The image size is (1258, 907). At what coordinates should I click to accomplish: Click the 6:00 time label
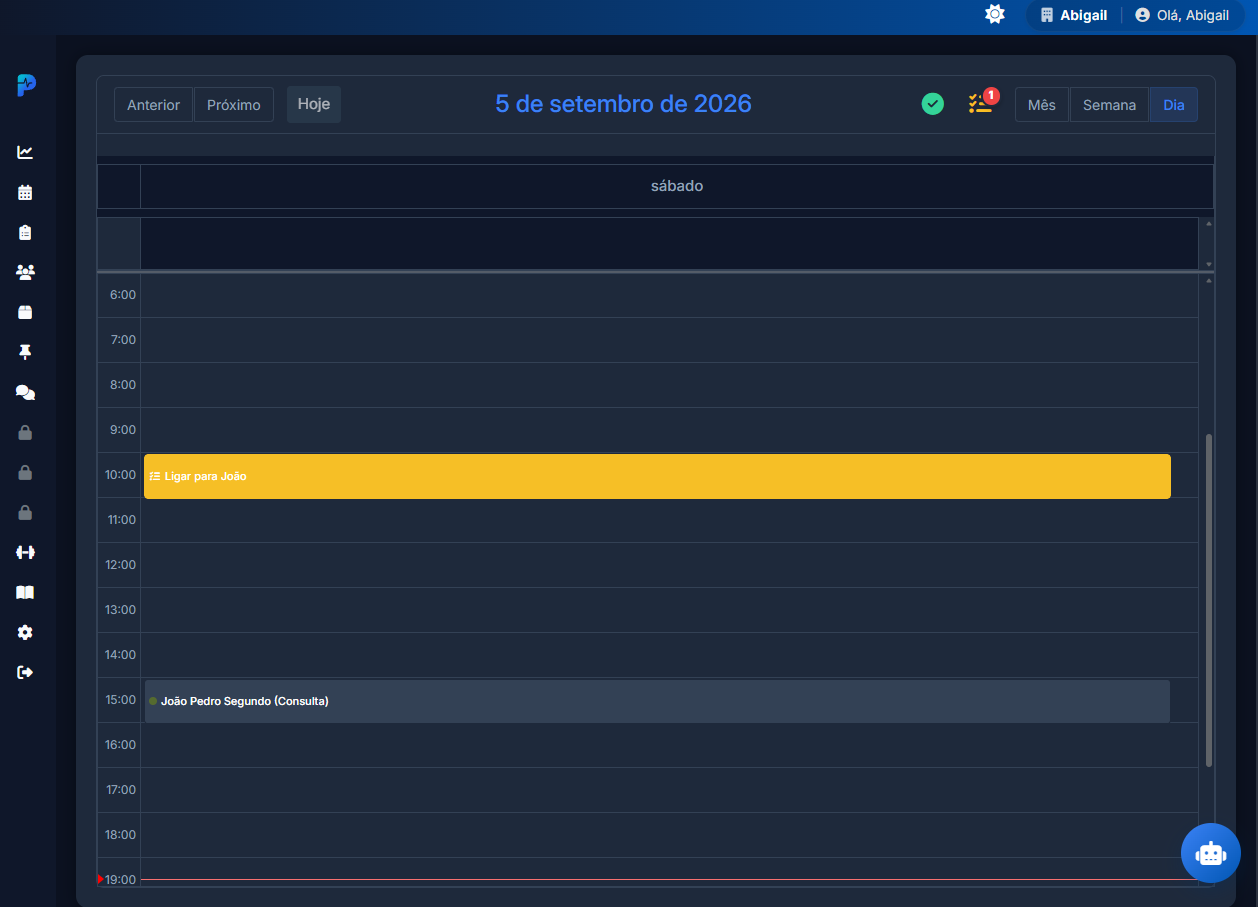pyautogui.click(x=123, y=295)
